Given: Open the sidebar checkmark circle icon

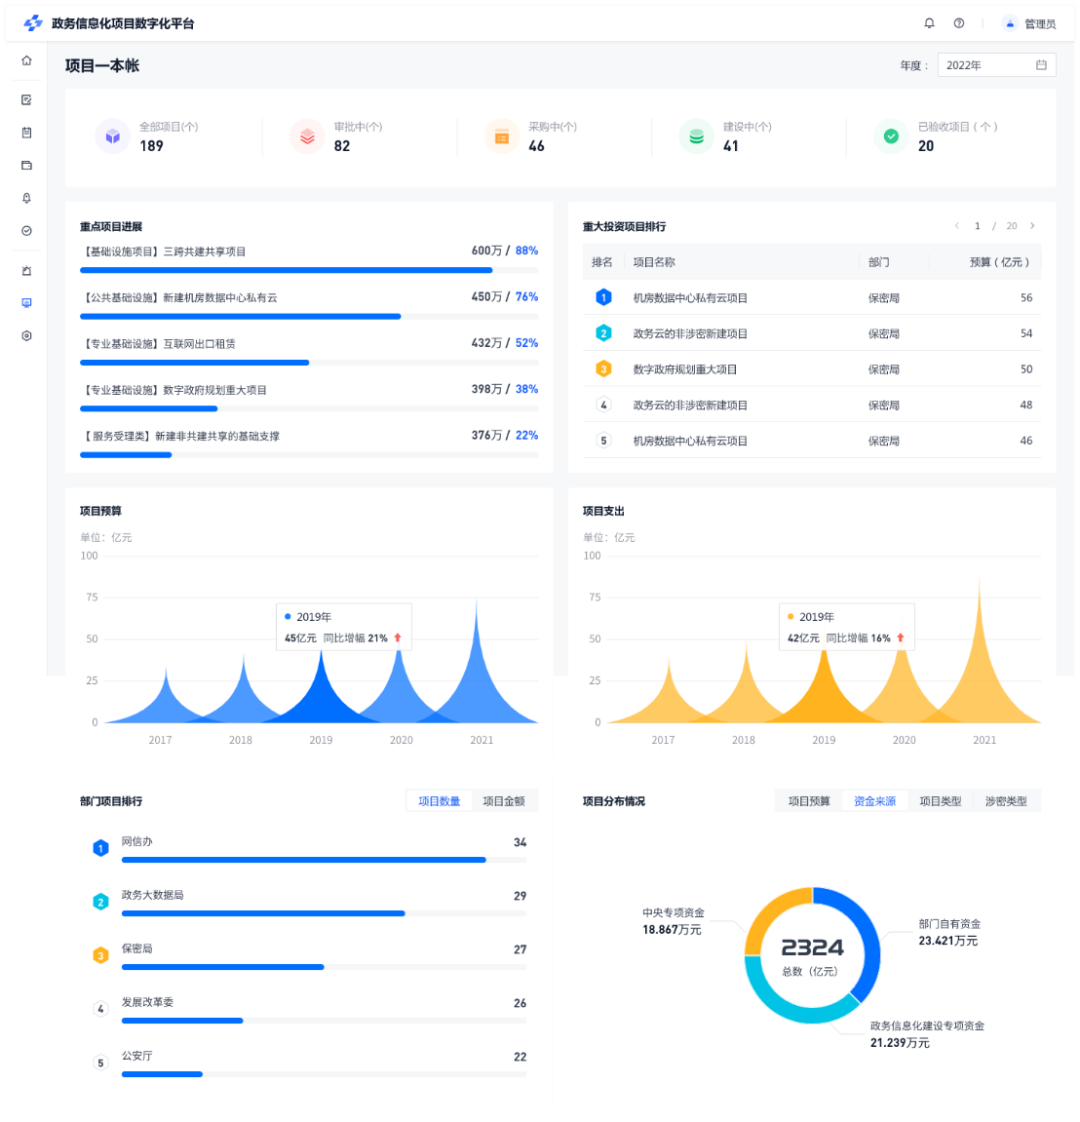Looking at the screenshot, I should click(26, 231).
